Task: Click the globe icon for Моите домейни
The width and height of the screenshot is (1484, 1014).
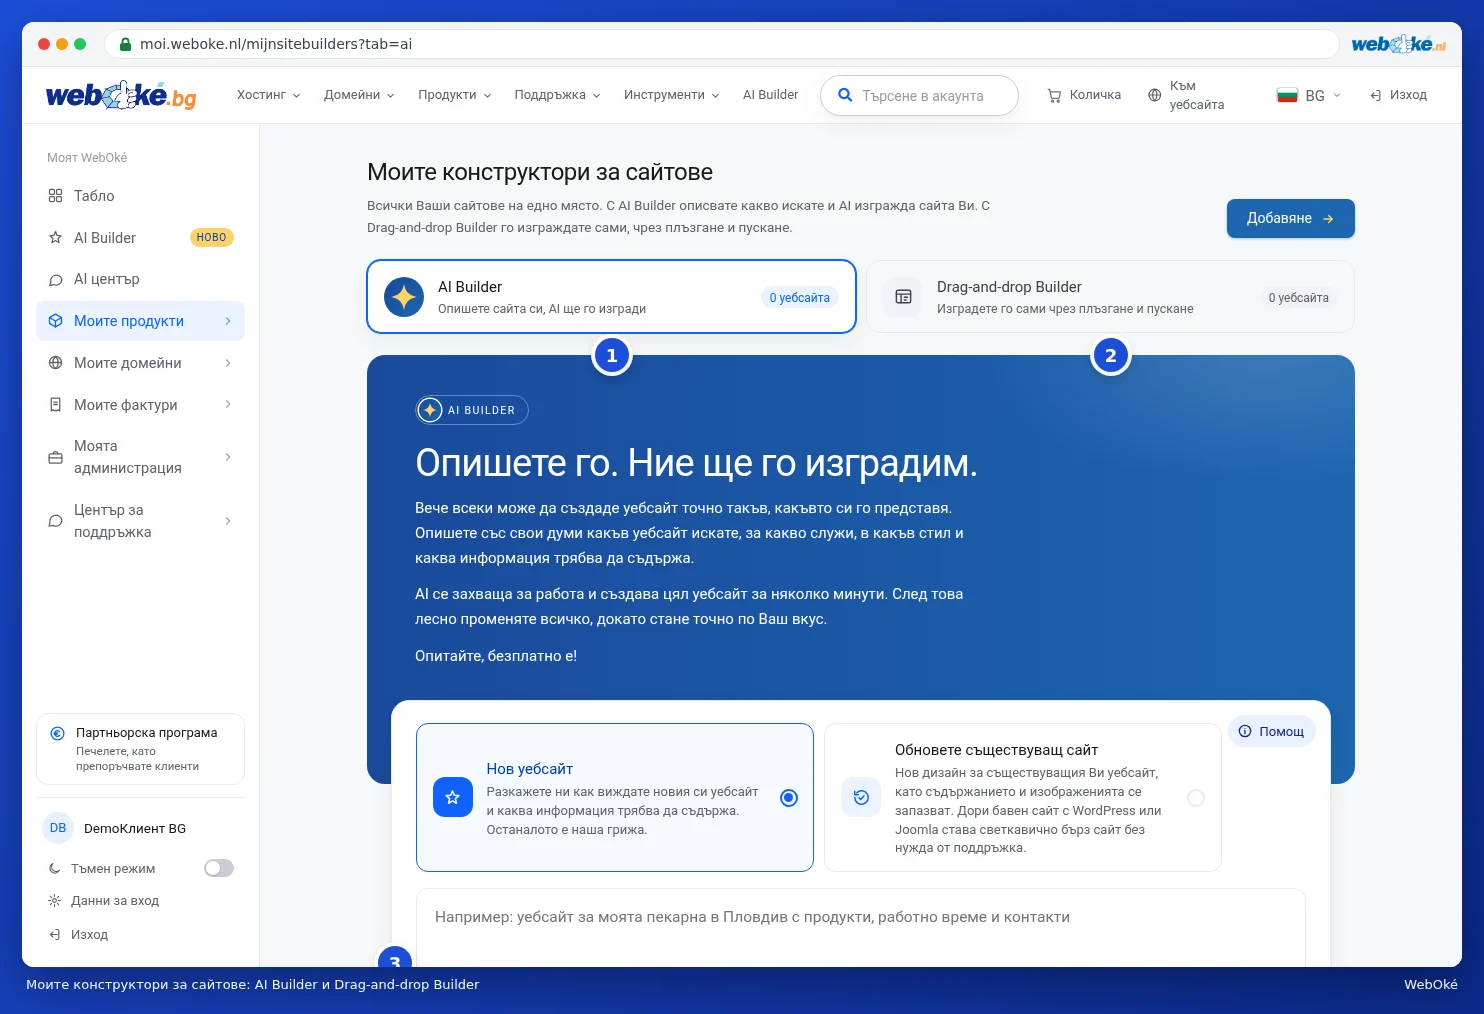Action: click(55, 363)
